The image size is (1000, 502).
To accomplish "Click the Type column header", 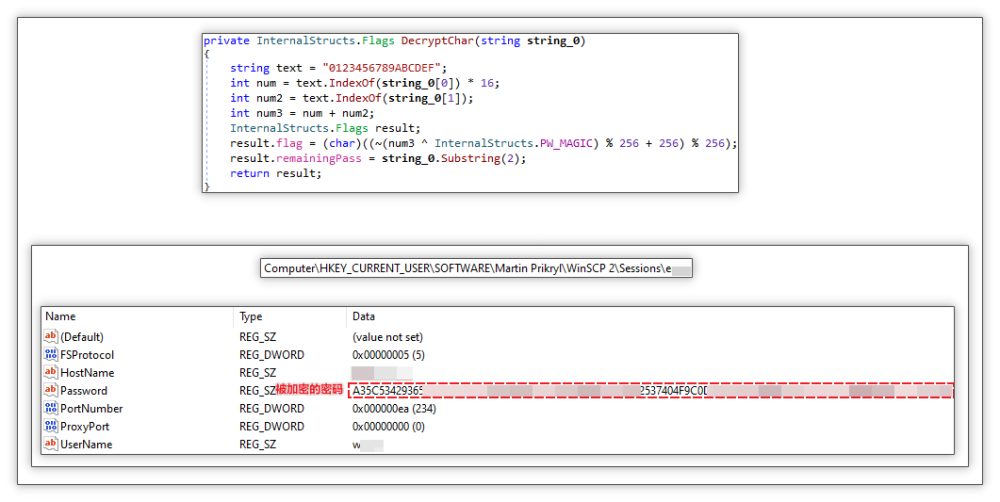I will click(x=251, y=317).
